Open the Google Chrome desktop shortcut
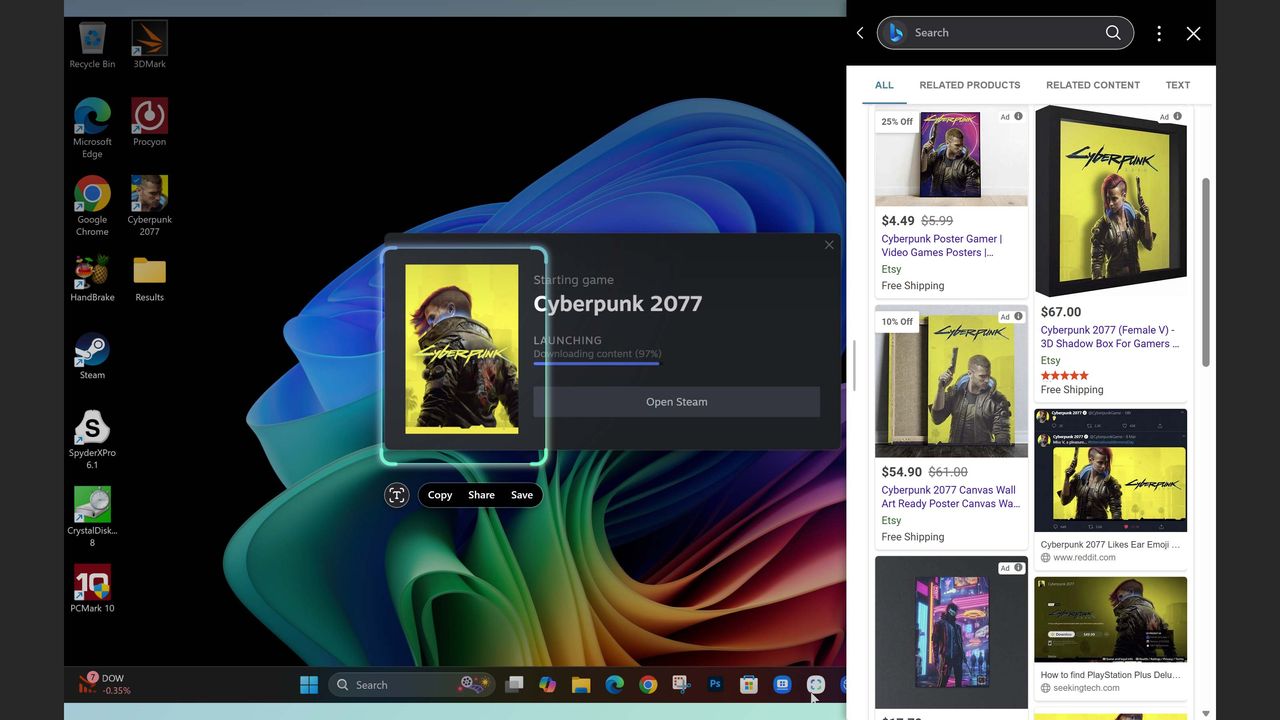The height and width of the screenshot is (720, 1280). [92, 206]
